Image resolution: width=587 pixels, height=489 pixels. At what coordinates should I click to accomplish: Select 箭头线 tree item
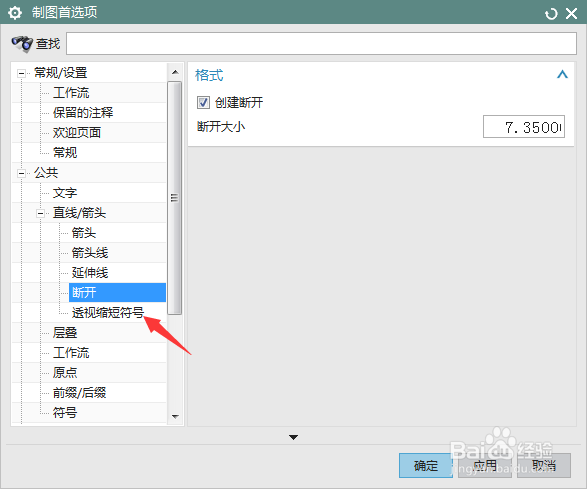[90, 253]
